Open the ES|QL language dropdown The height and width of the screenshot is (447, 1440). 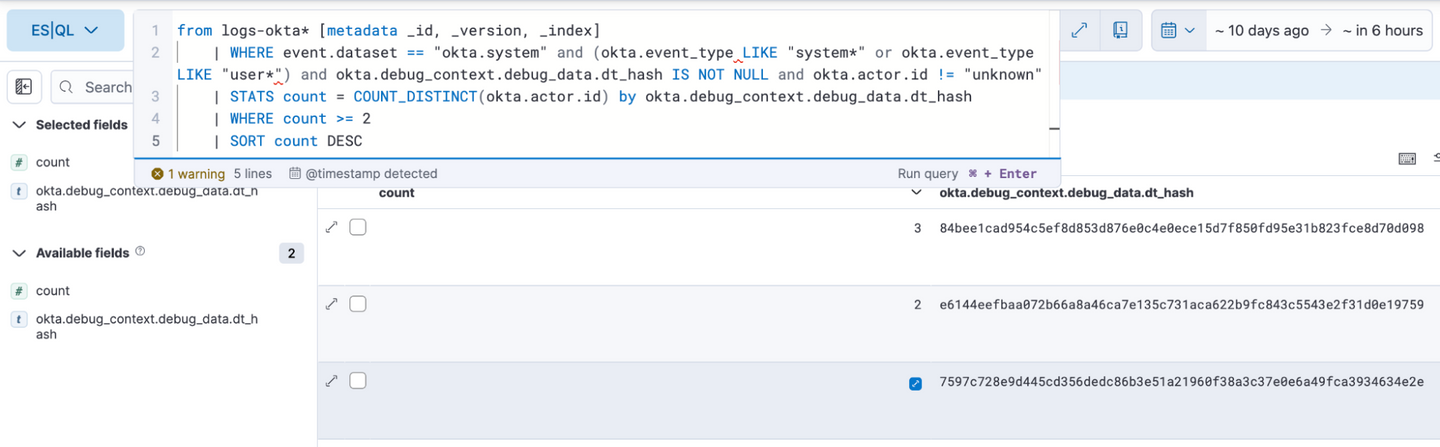pyautogui.click(x=64, y=30)
